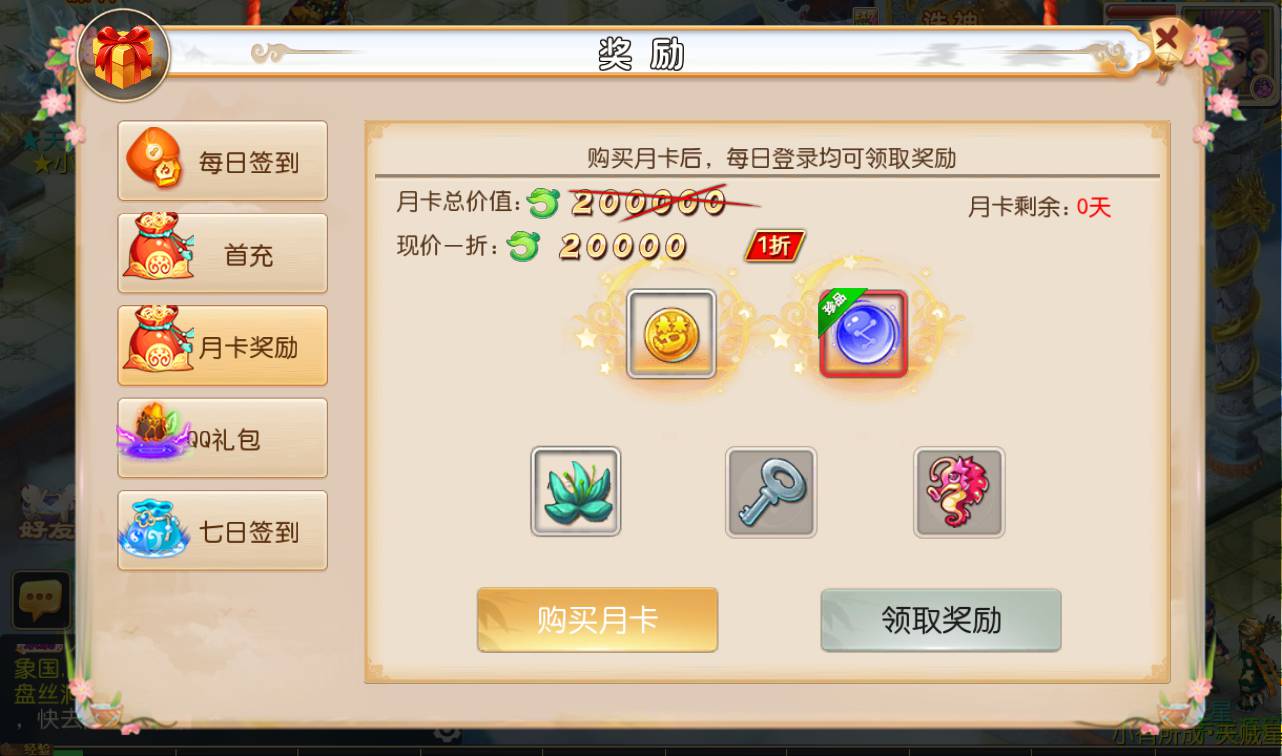
Task: Select the blue orb rare reward
Action: click(x=864, y=334)
